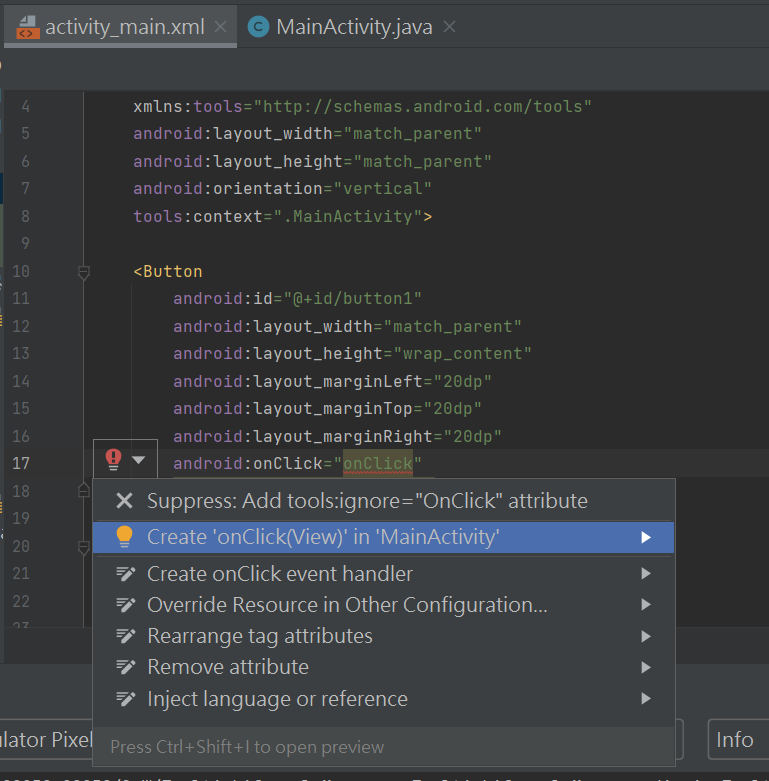The image size is (769, 781).
Task: Click the .MainActivity context value
Action: (x=348, y=217)
